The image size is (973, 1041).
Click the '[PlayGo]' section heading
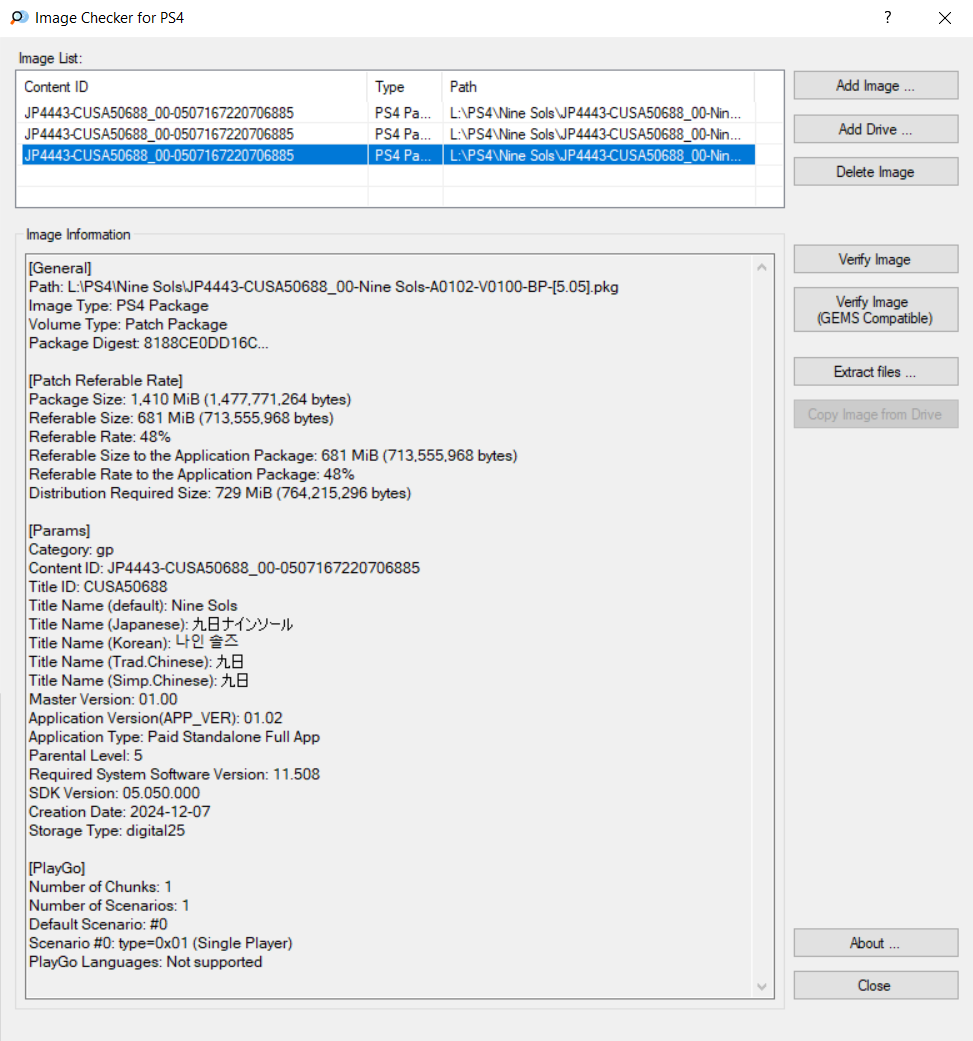56,868
